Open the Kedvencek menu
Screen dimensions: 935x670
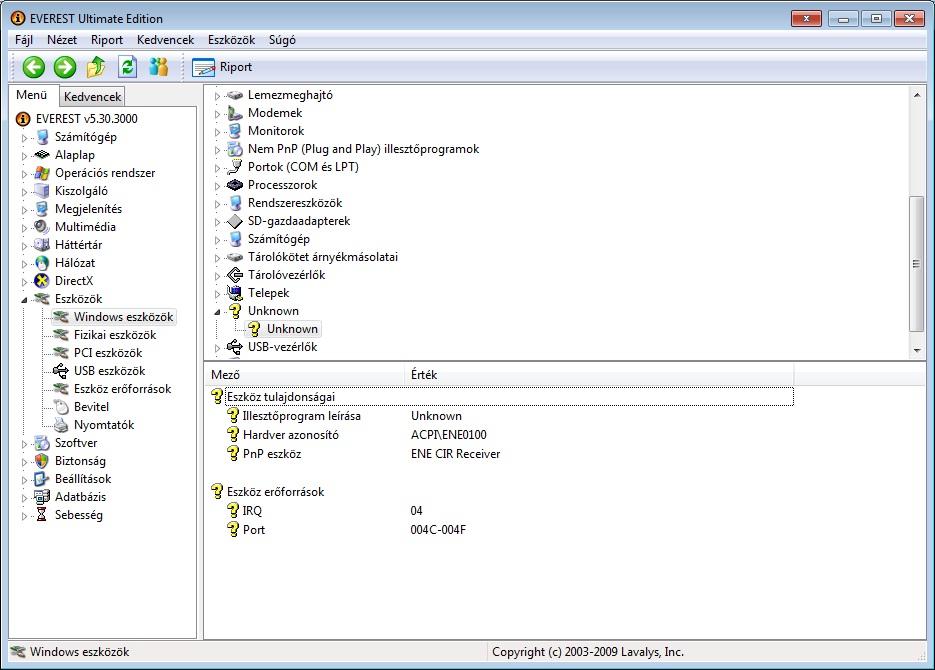coord(165,40)
